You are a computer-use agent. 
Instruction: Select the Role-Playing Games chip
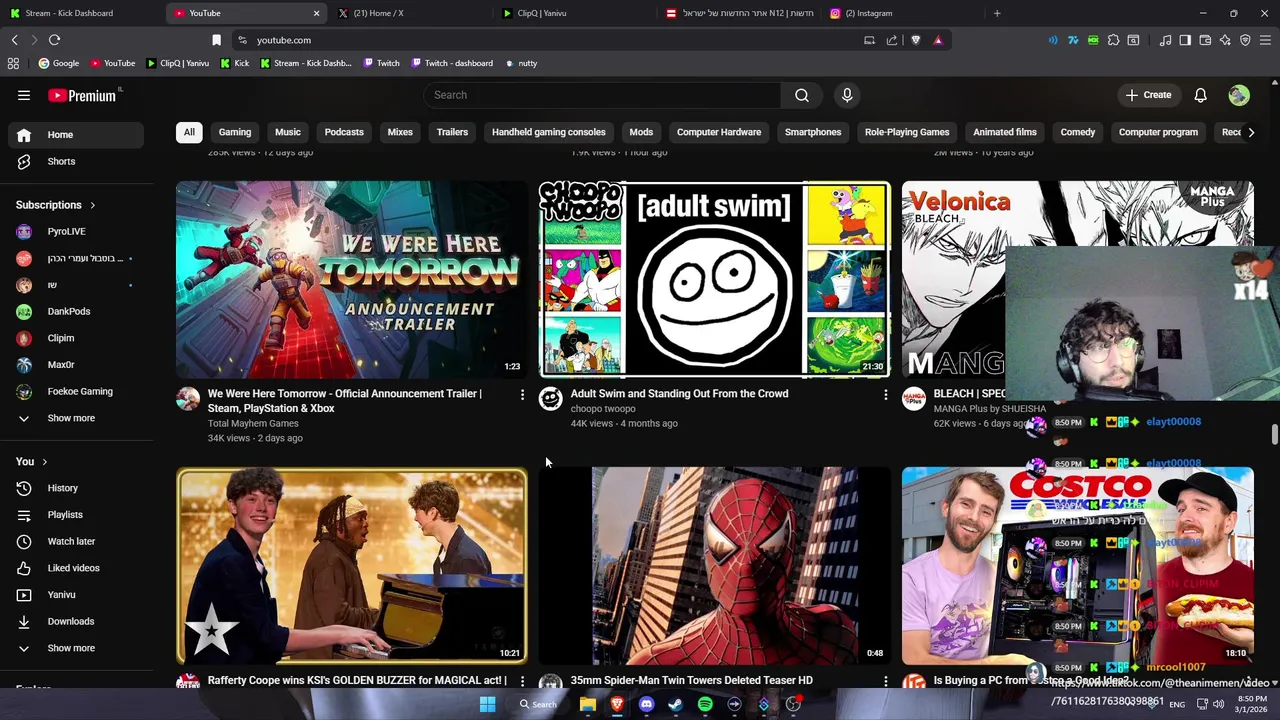tap(907, 132)
